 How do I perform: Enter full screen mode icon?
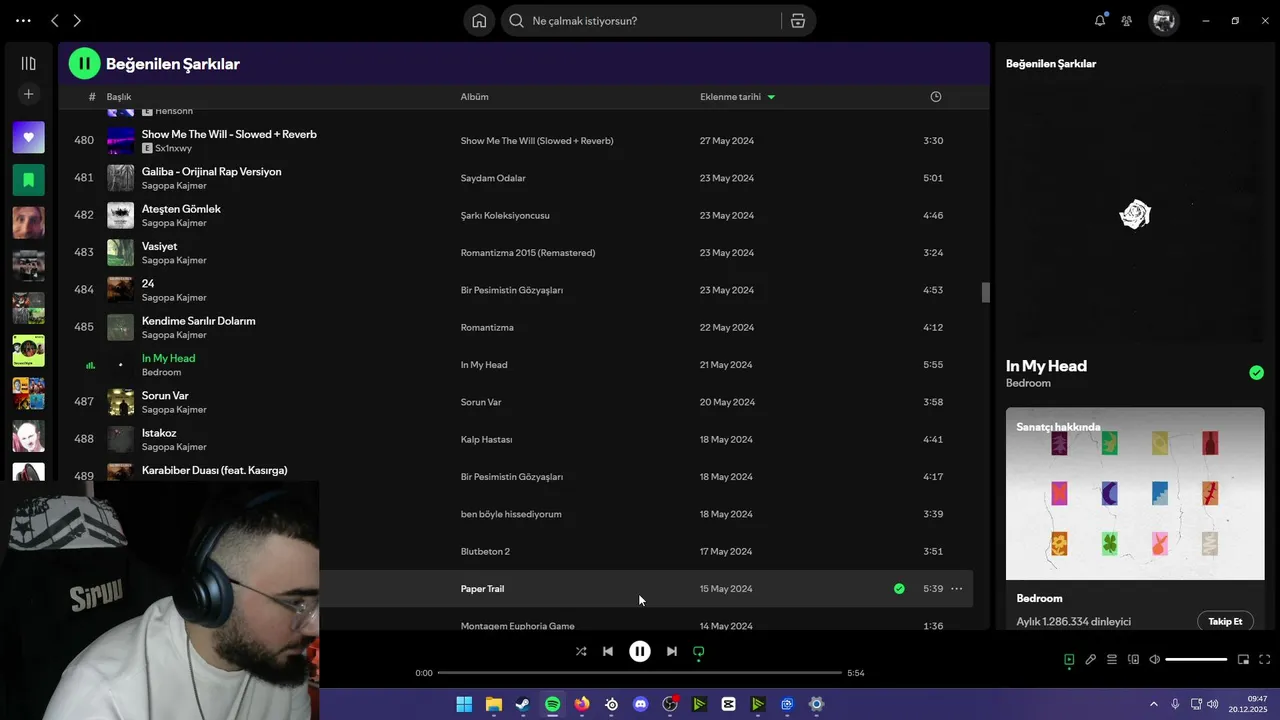tap(1265, 660)
